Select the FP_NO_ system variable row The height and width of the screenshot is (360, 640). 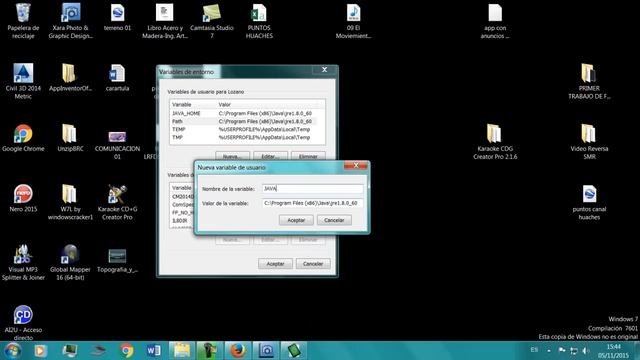click(x=182, y=213)
